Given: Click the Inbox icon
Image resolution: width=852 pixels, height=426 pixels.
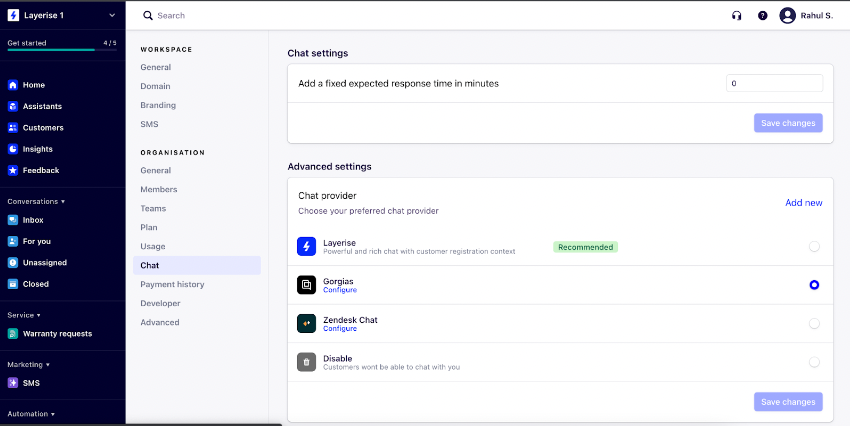Looking at the screenshot, I should 13,220.
